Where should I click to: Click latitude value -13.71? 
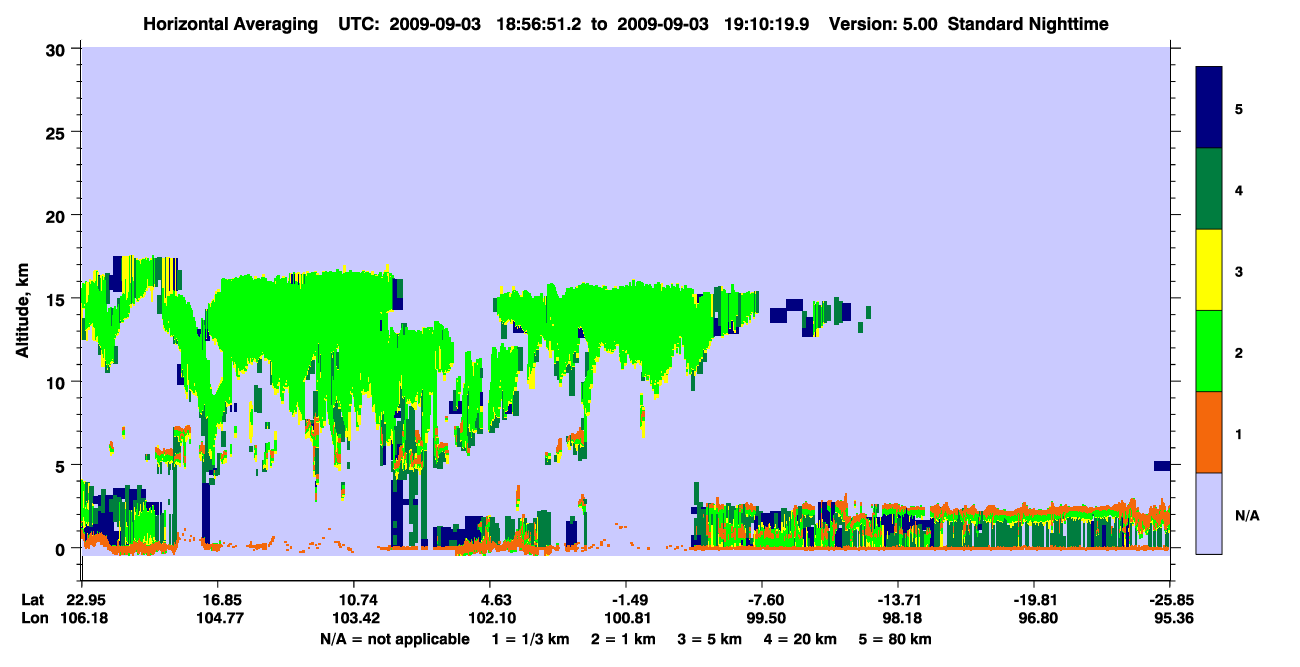(898, 600)
